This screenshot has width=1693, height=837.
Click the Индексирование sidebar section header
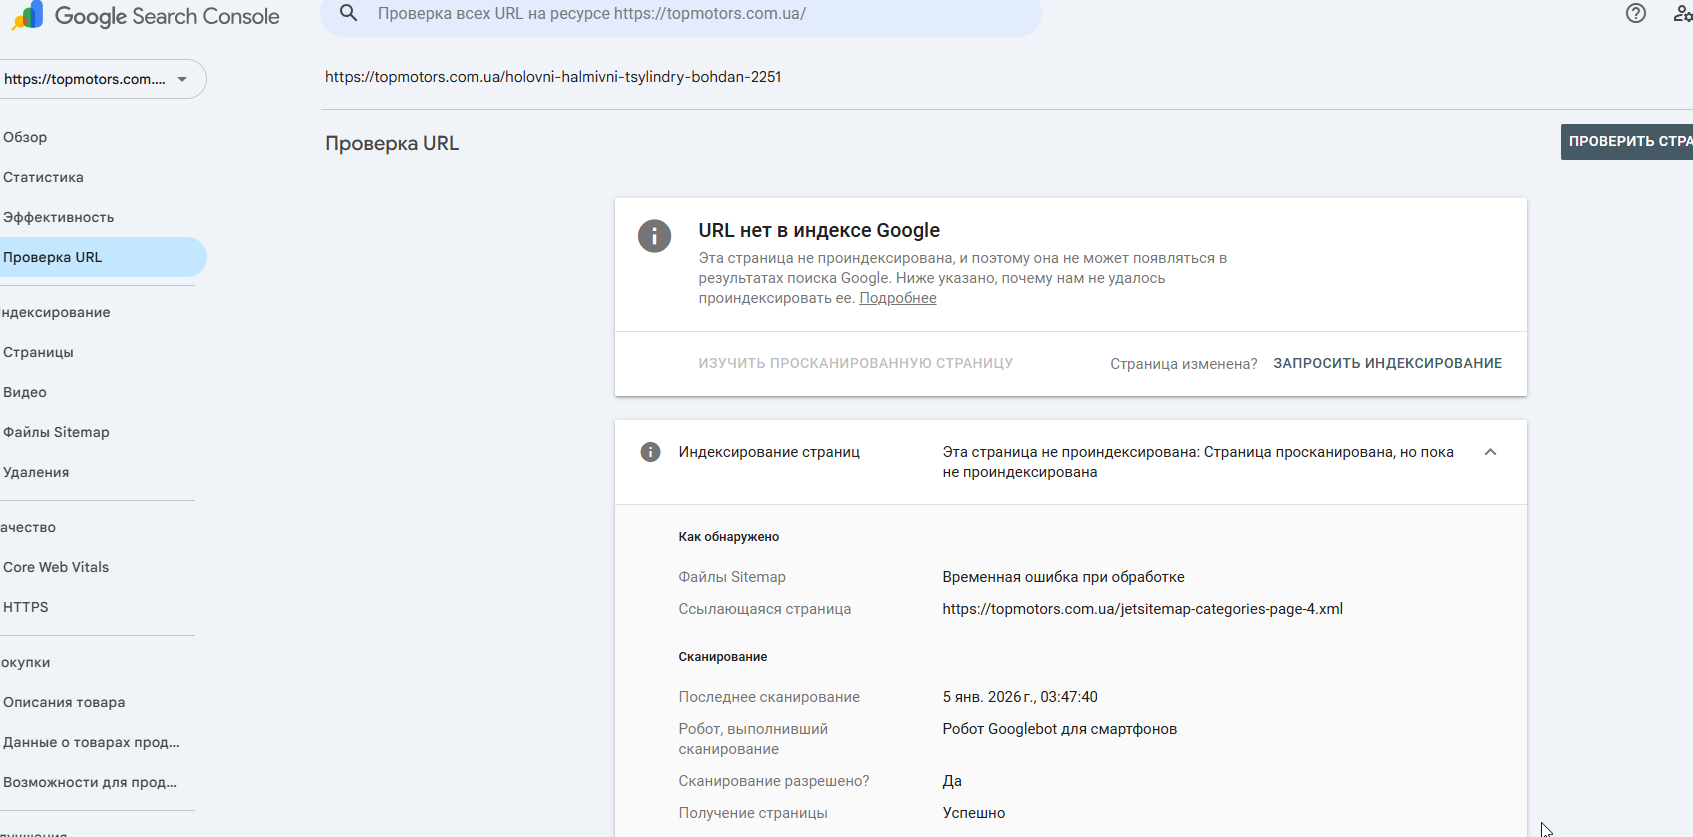56,312
